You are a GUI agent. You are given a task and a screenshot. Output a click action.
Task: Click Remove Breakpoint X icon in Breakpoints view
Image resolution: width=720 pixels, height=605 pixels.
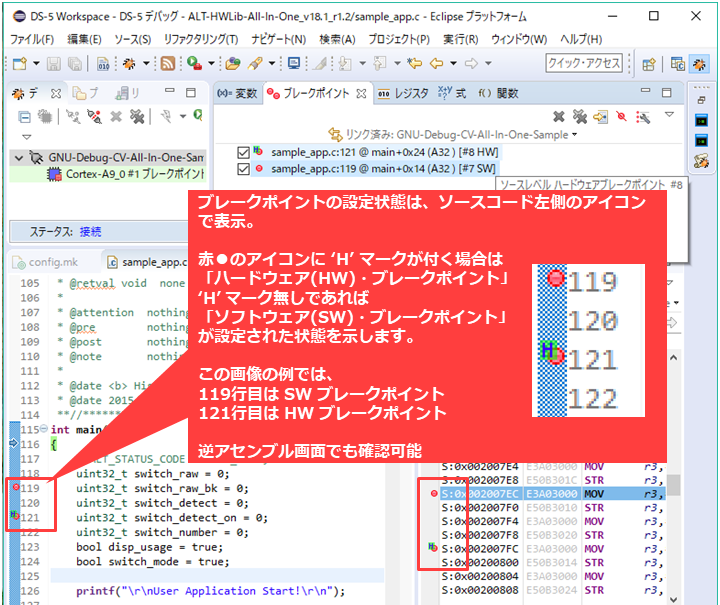click(559, 117)
